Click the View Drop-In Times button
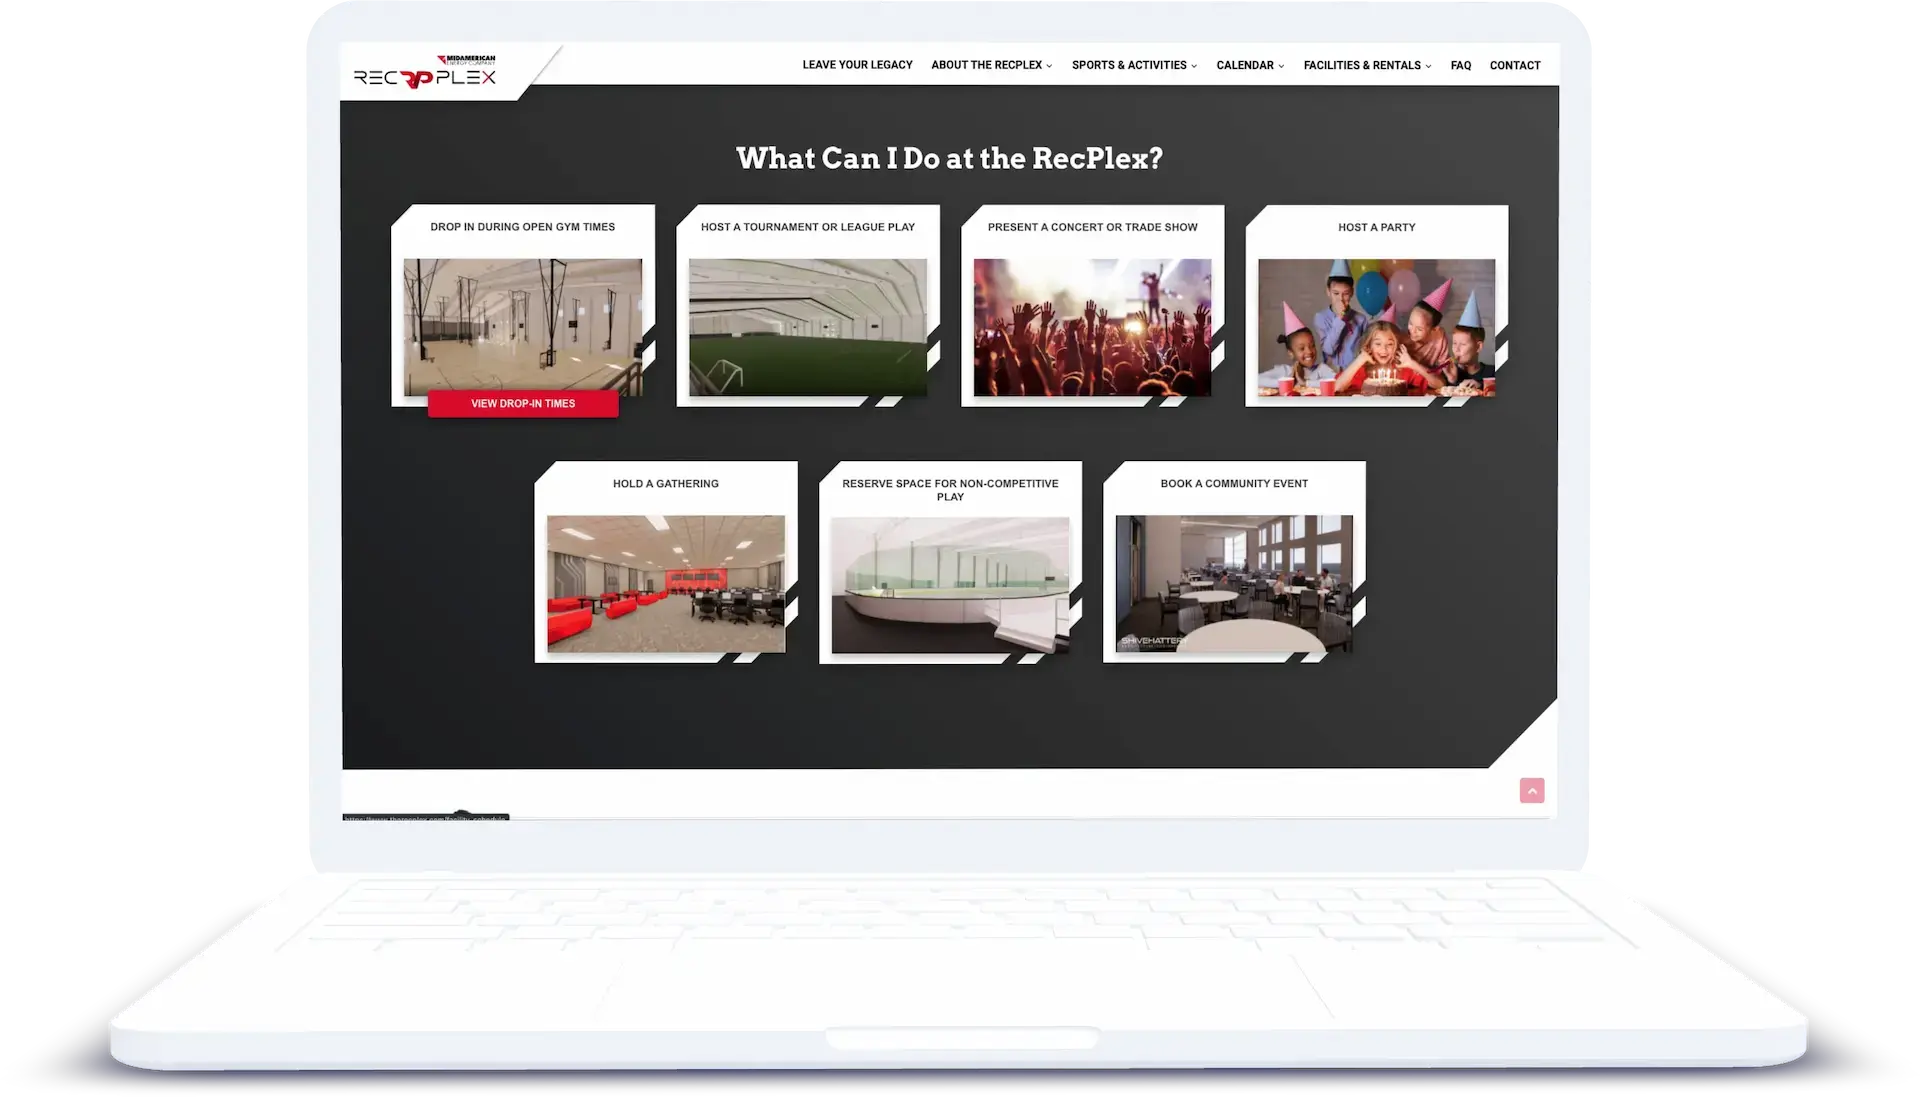The height and width of the screenshot is (1097, 1920). [522, 403]
